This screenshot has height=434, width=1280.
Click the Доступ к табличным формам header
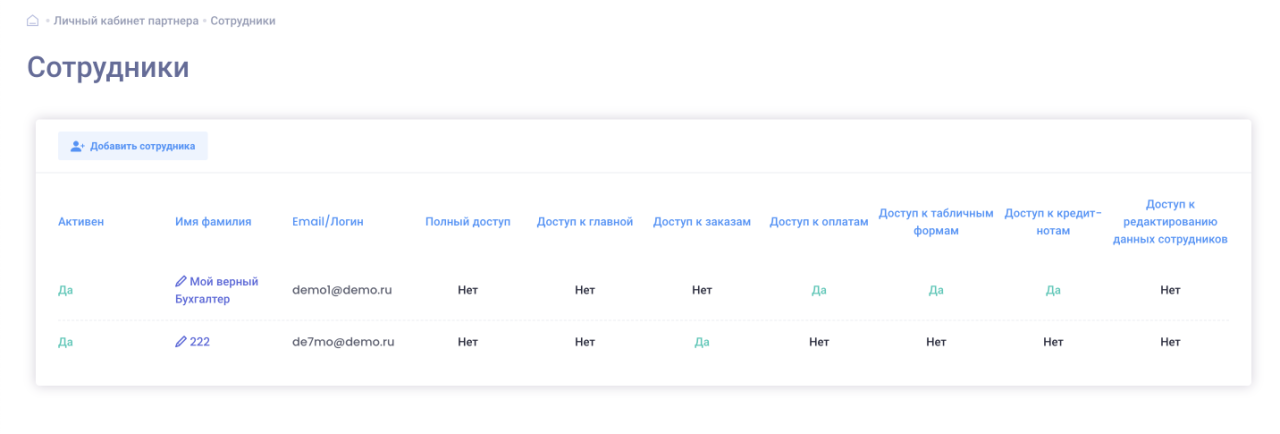935,222
